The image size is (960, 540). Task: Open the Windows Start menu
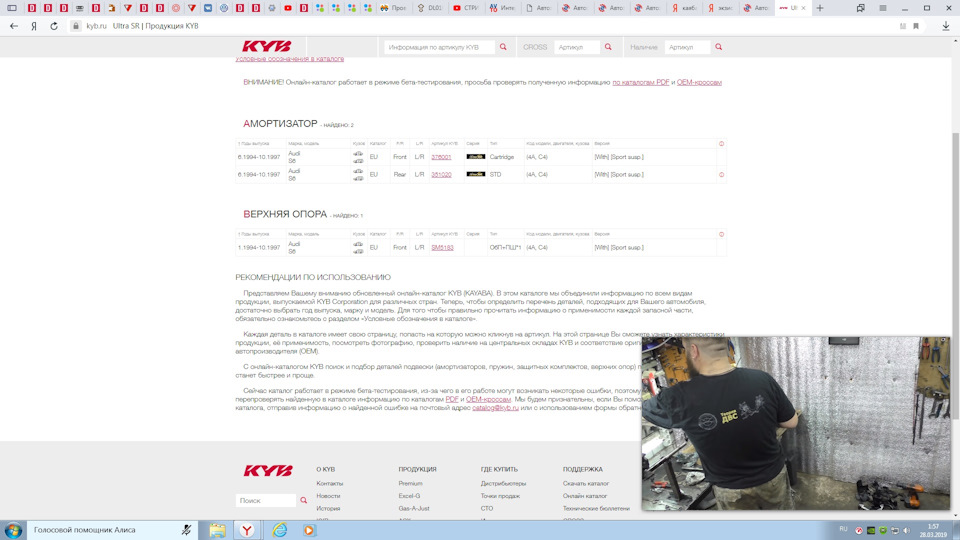pos(13,530)
